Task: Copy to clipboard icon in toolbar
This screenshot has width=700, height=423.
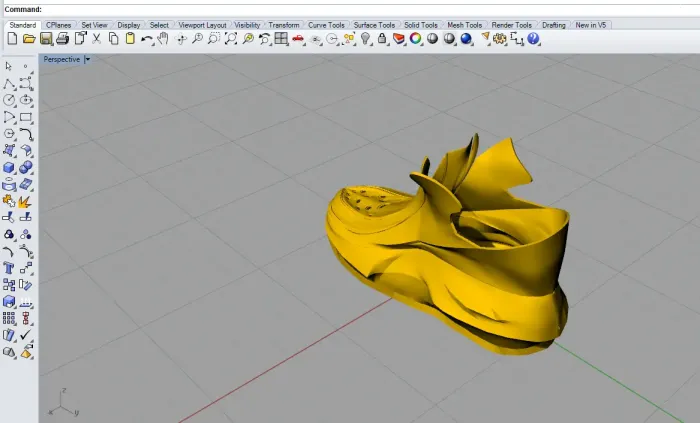Action: pos(113,39)
